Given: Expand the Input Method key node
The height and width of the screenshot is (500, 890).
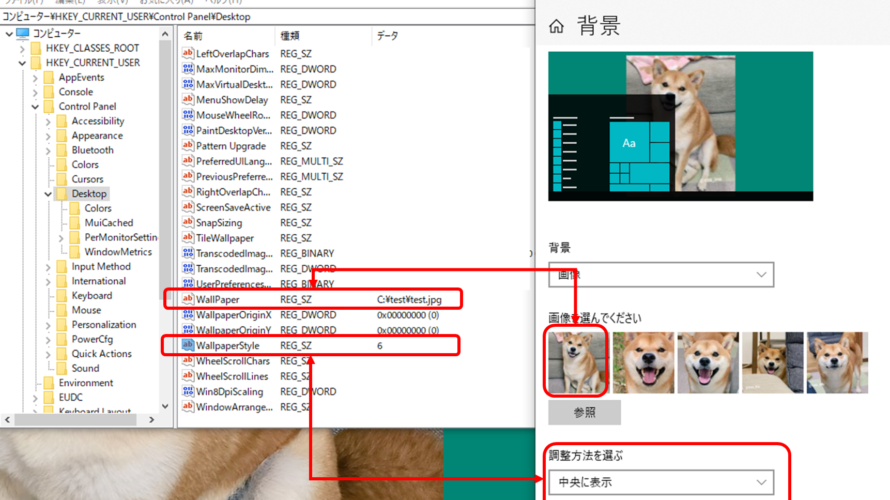Looking at the screenshot, I should click(48, 267).
